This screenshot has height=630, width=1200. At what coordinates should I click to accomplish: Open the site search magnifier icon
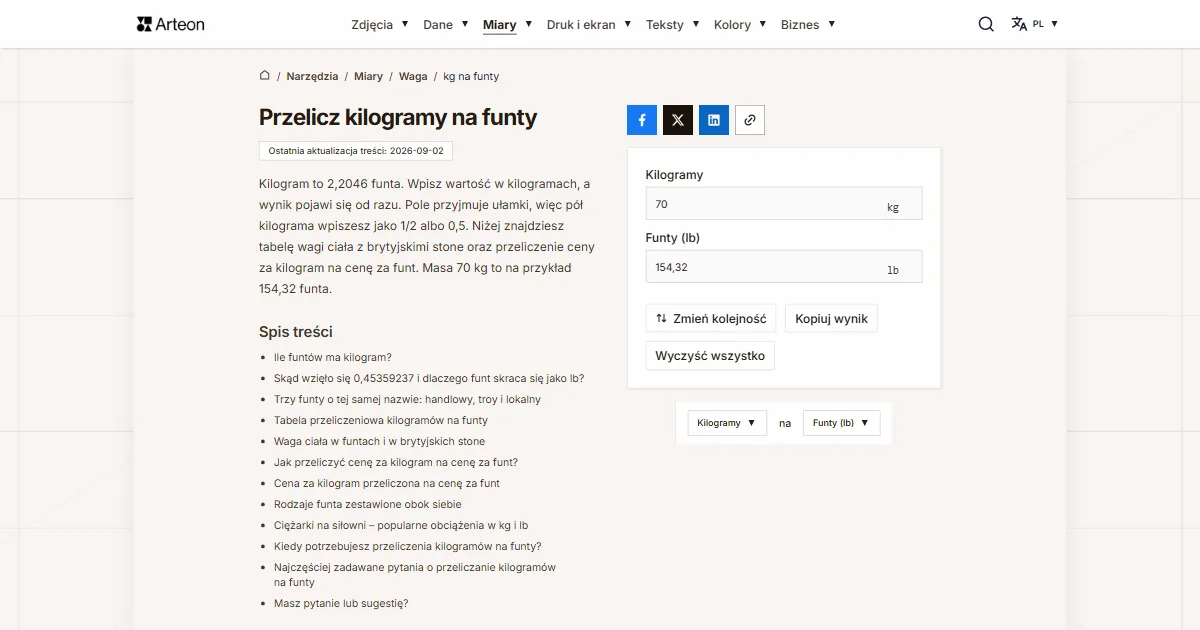tap(986, 24)
